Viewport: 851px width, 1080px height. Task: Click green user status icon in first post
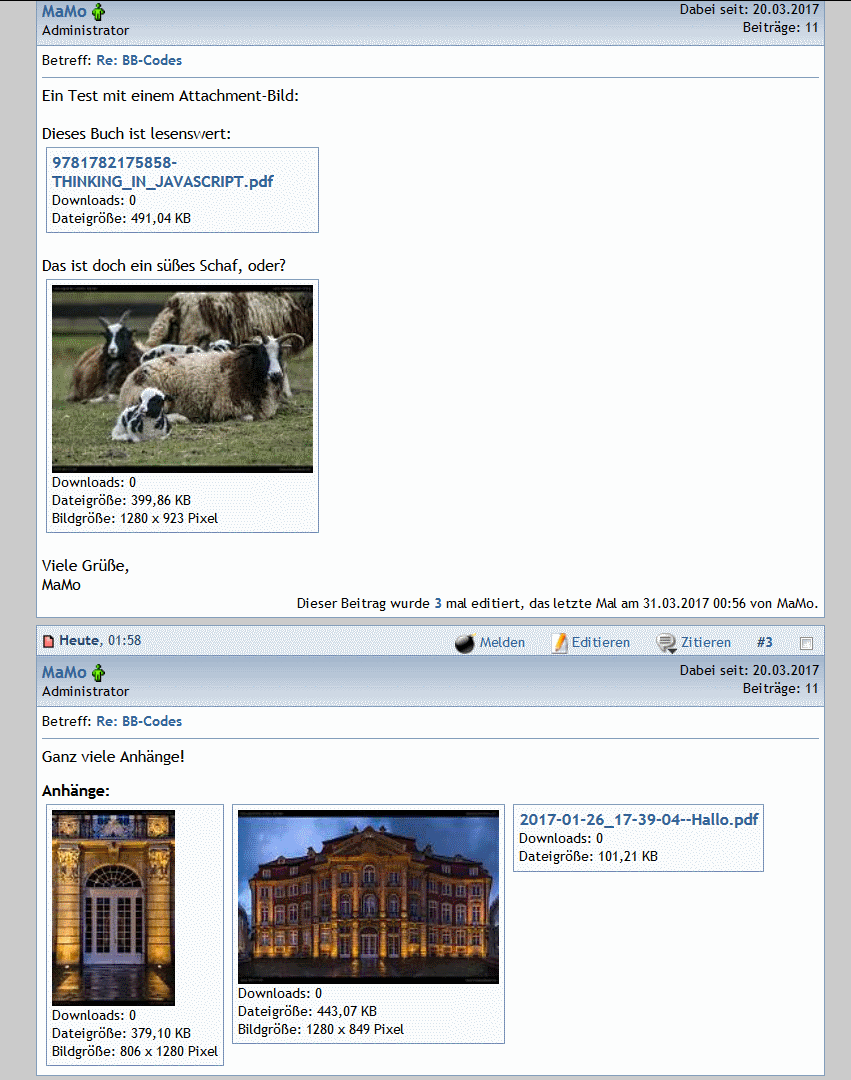click(x=99, y=13)
